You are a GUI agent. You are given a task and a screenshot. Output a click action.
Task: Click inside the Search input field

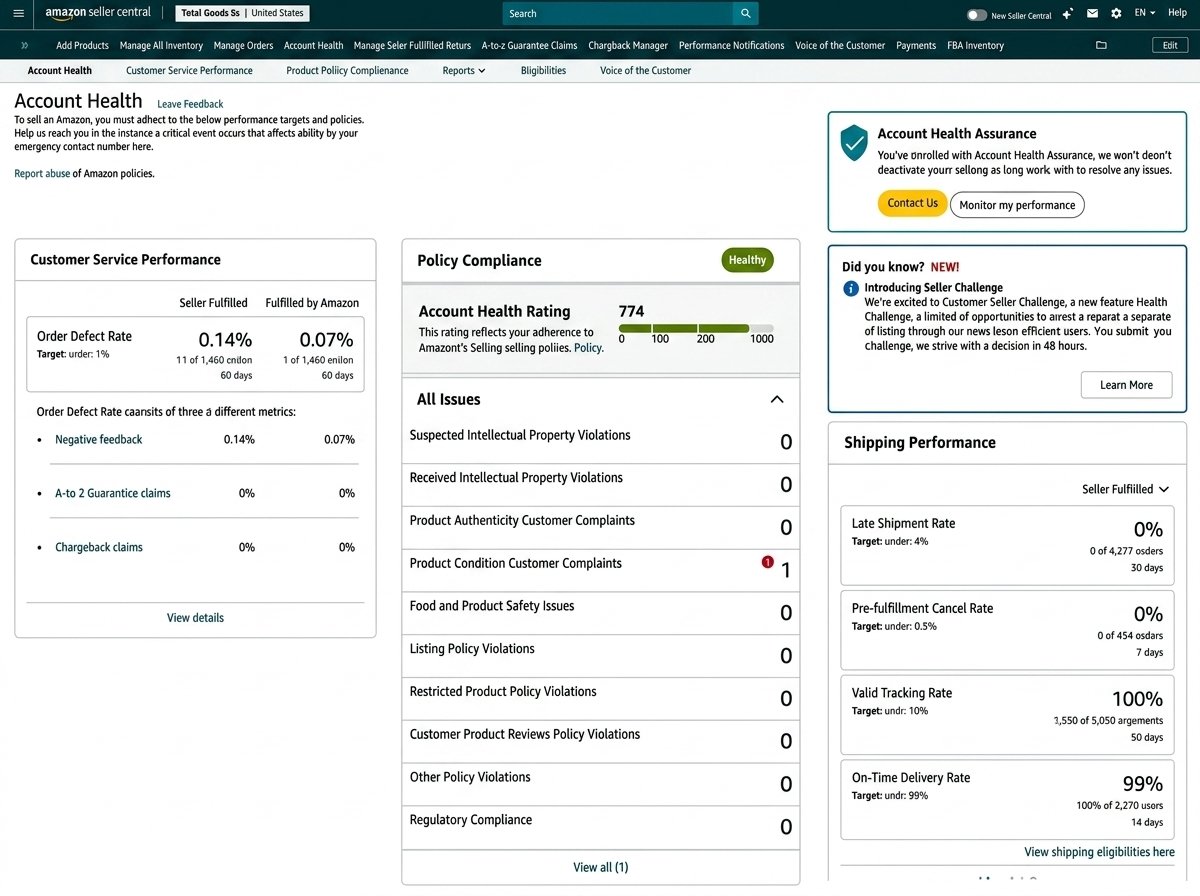pyautogui.click(x=617, y=14)
